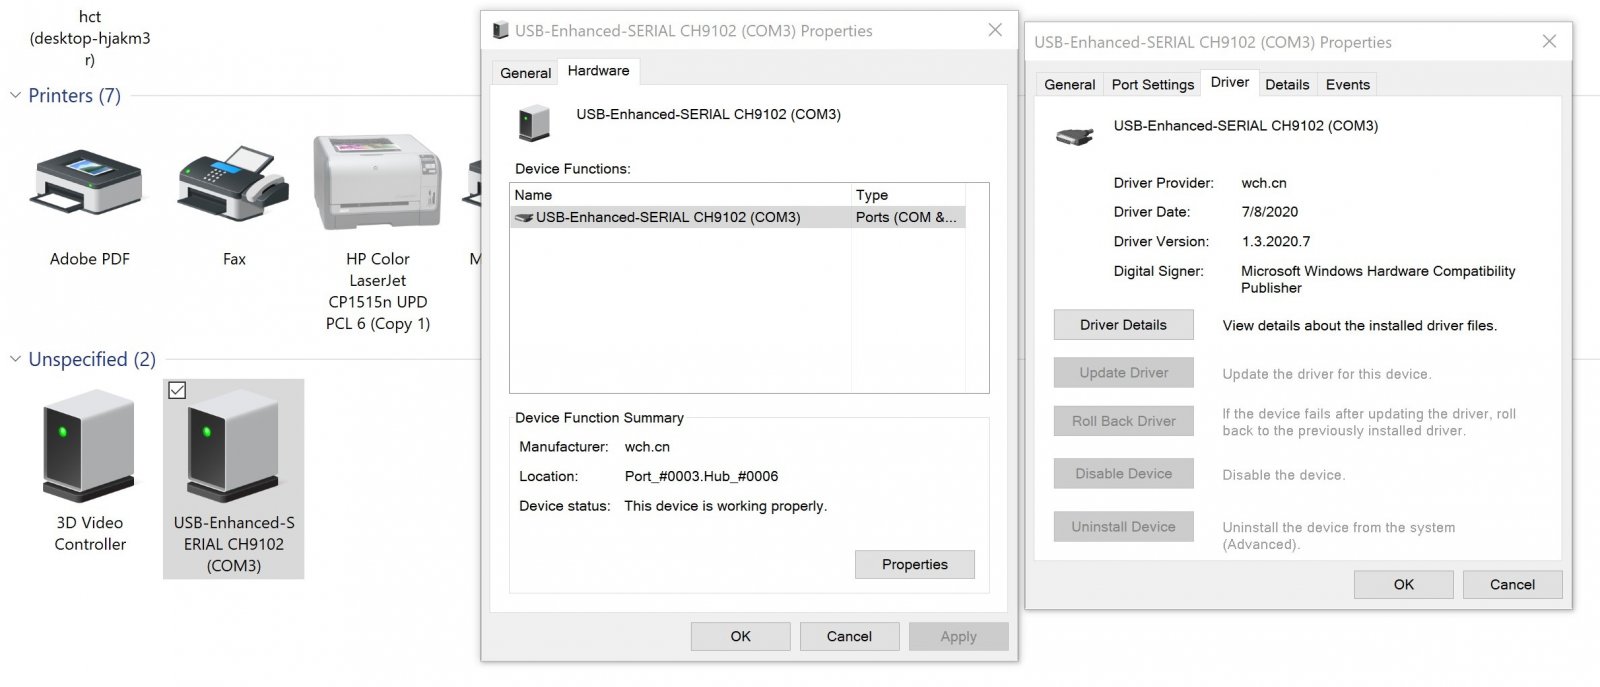Close the right Driver properties window

click(x=1549, y=41)
